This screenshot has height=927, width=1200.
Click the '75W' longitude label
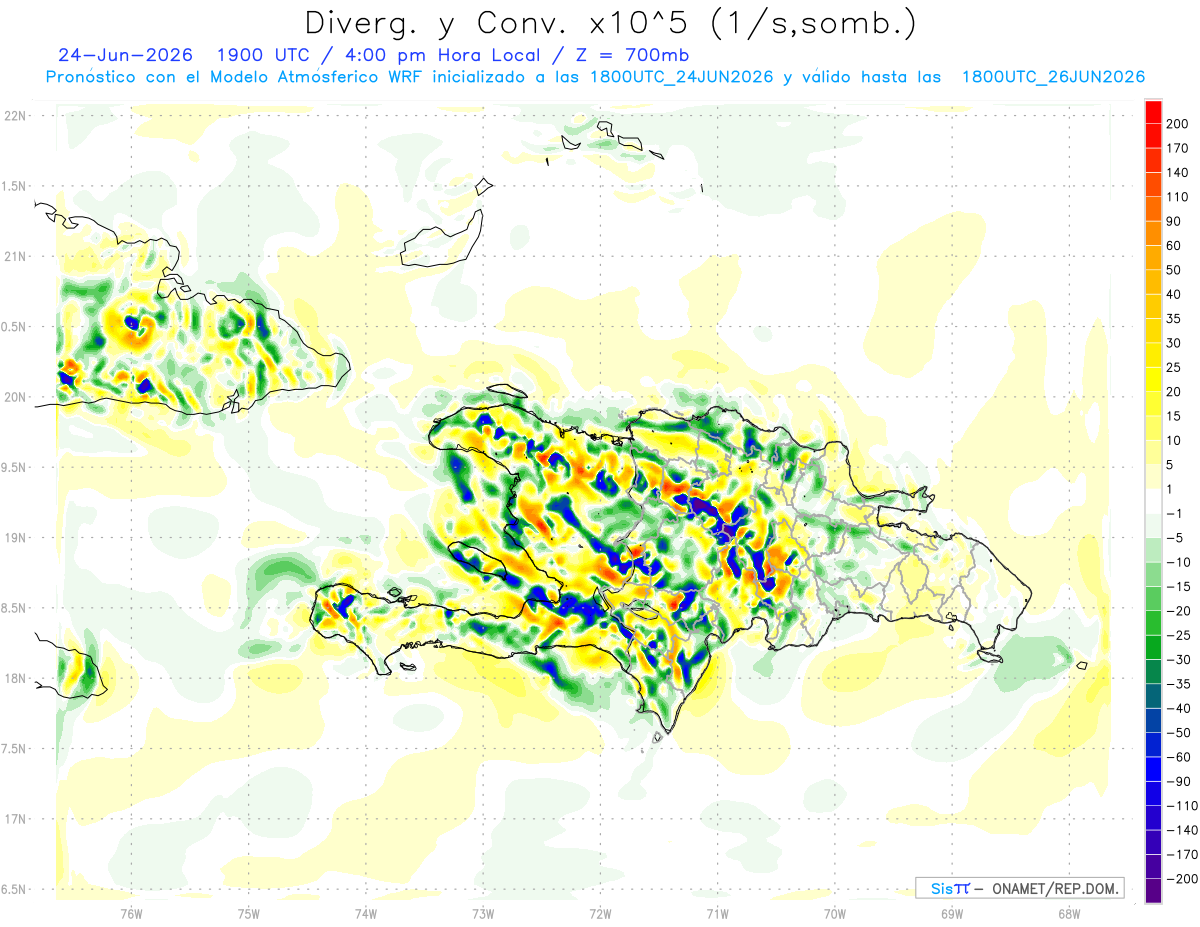[248, 912]
